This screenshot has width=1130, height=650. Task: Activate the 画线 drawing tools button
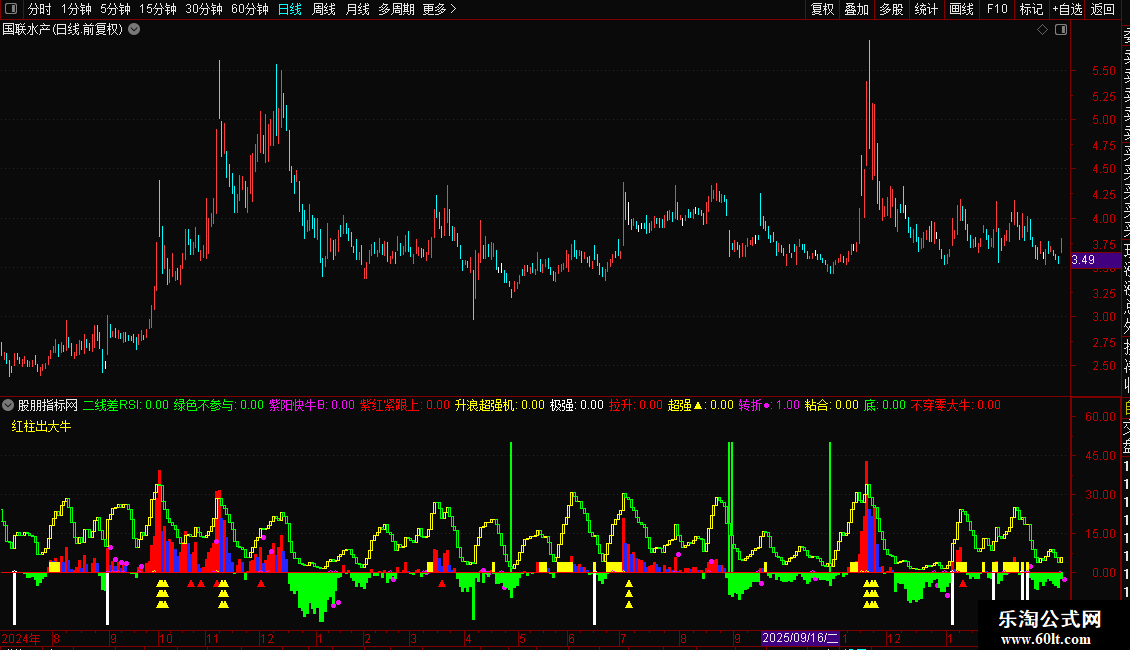pos(961,9)
